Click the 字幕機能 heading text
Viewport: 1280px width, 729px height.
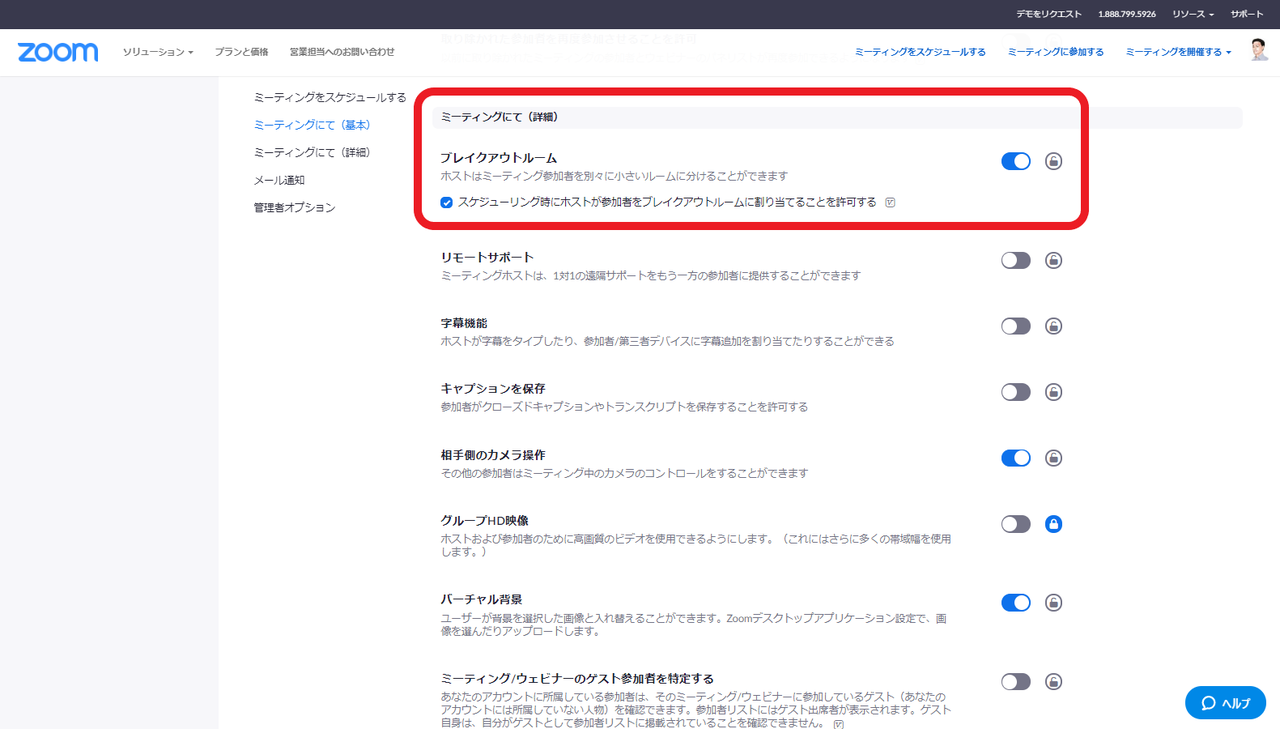tap(464, 323)
